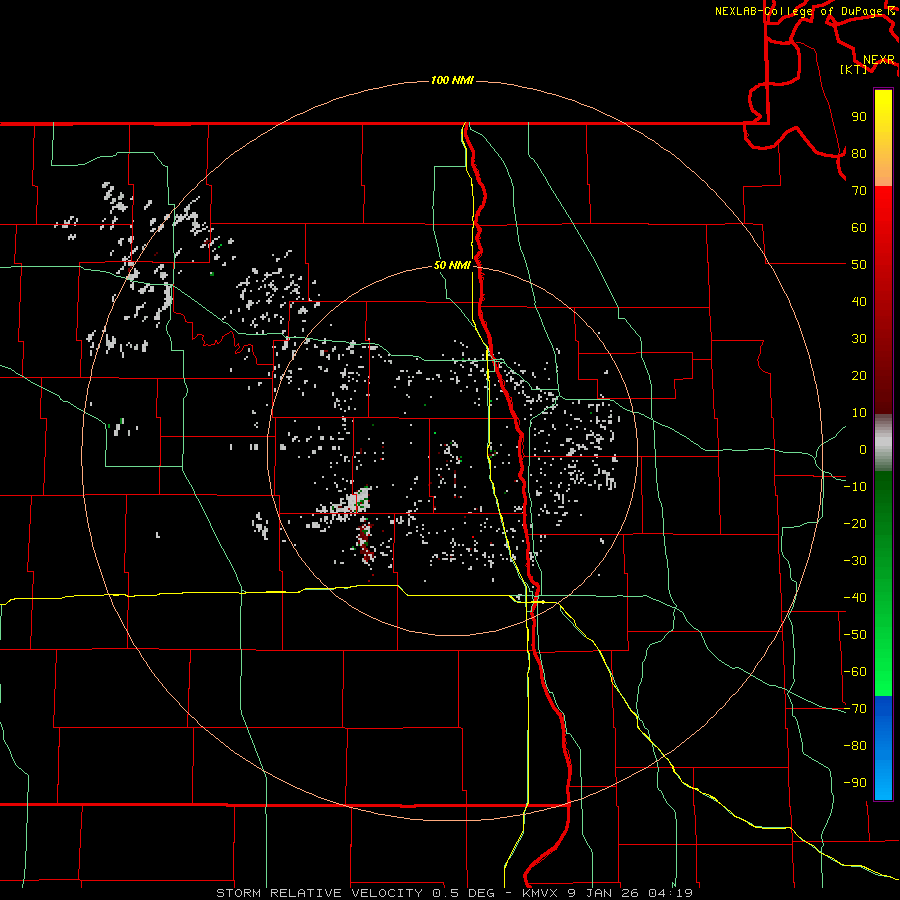Click the 20 tick label on scale
The image size is (900, 900).
click(x=859, y=375)
